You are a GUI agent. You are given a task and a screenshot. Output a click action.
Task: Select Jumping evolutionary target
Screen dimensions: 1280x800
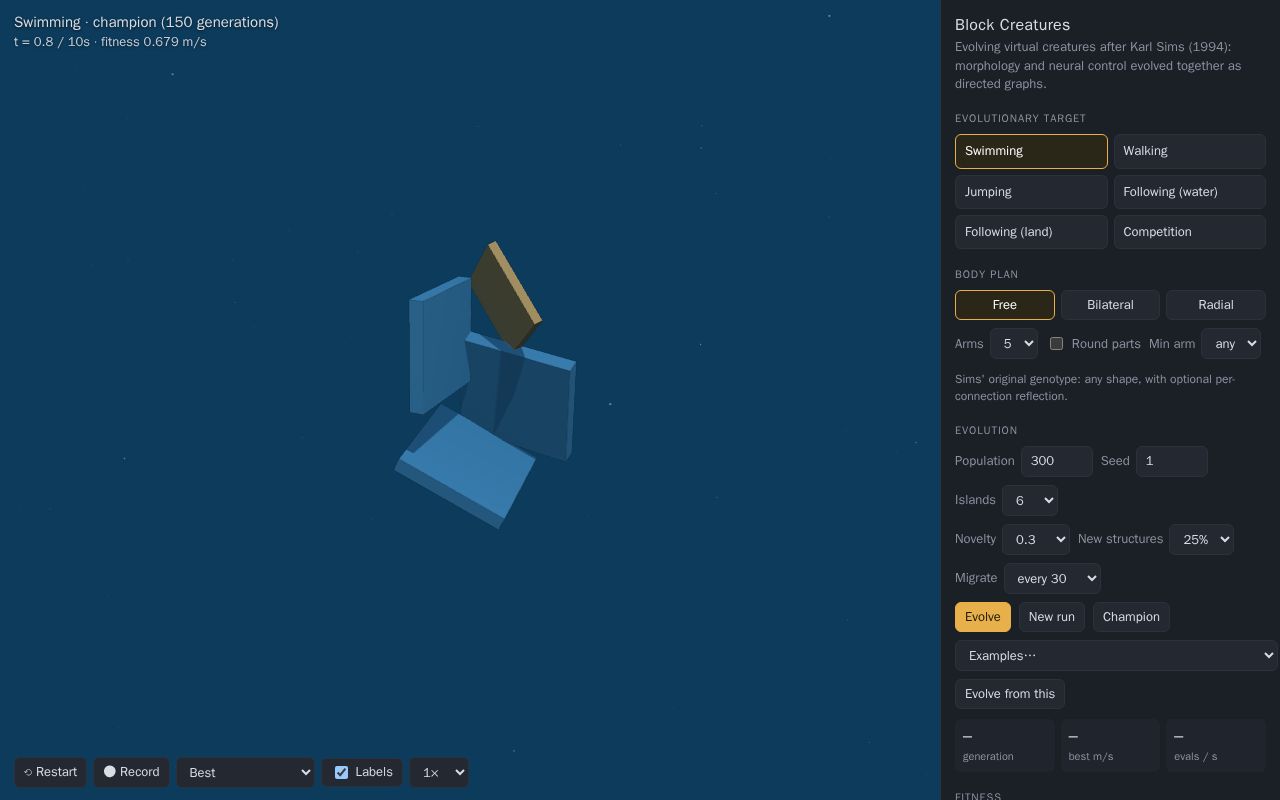point(1031,192)
